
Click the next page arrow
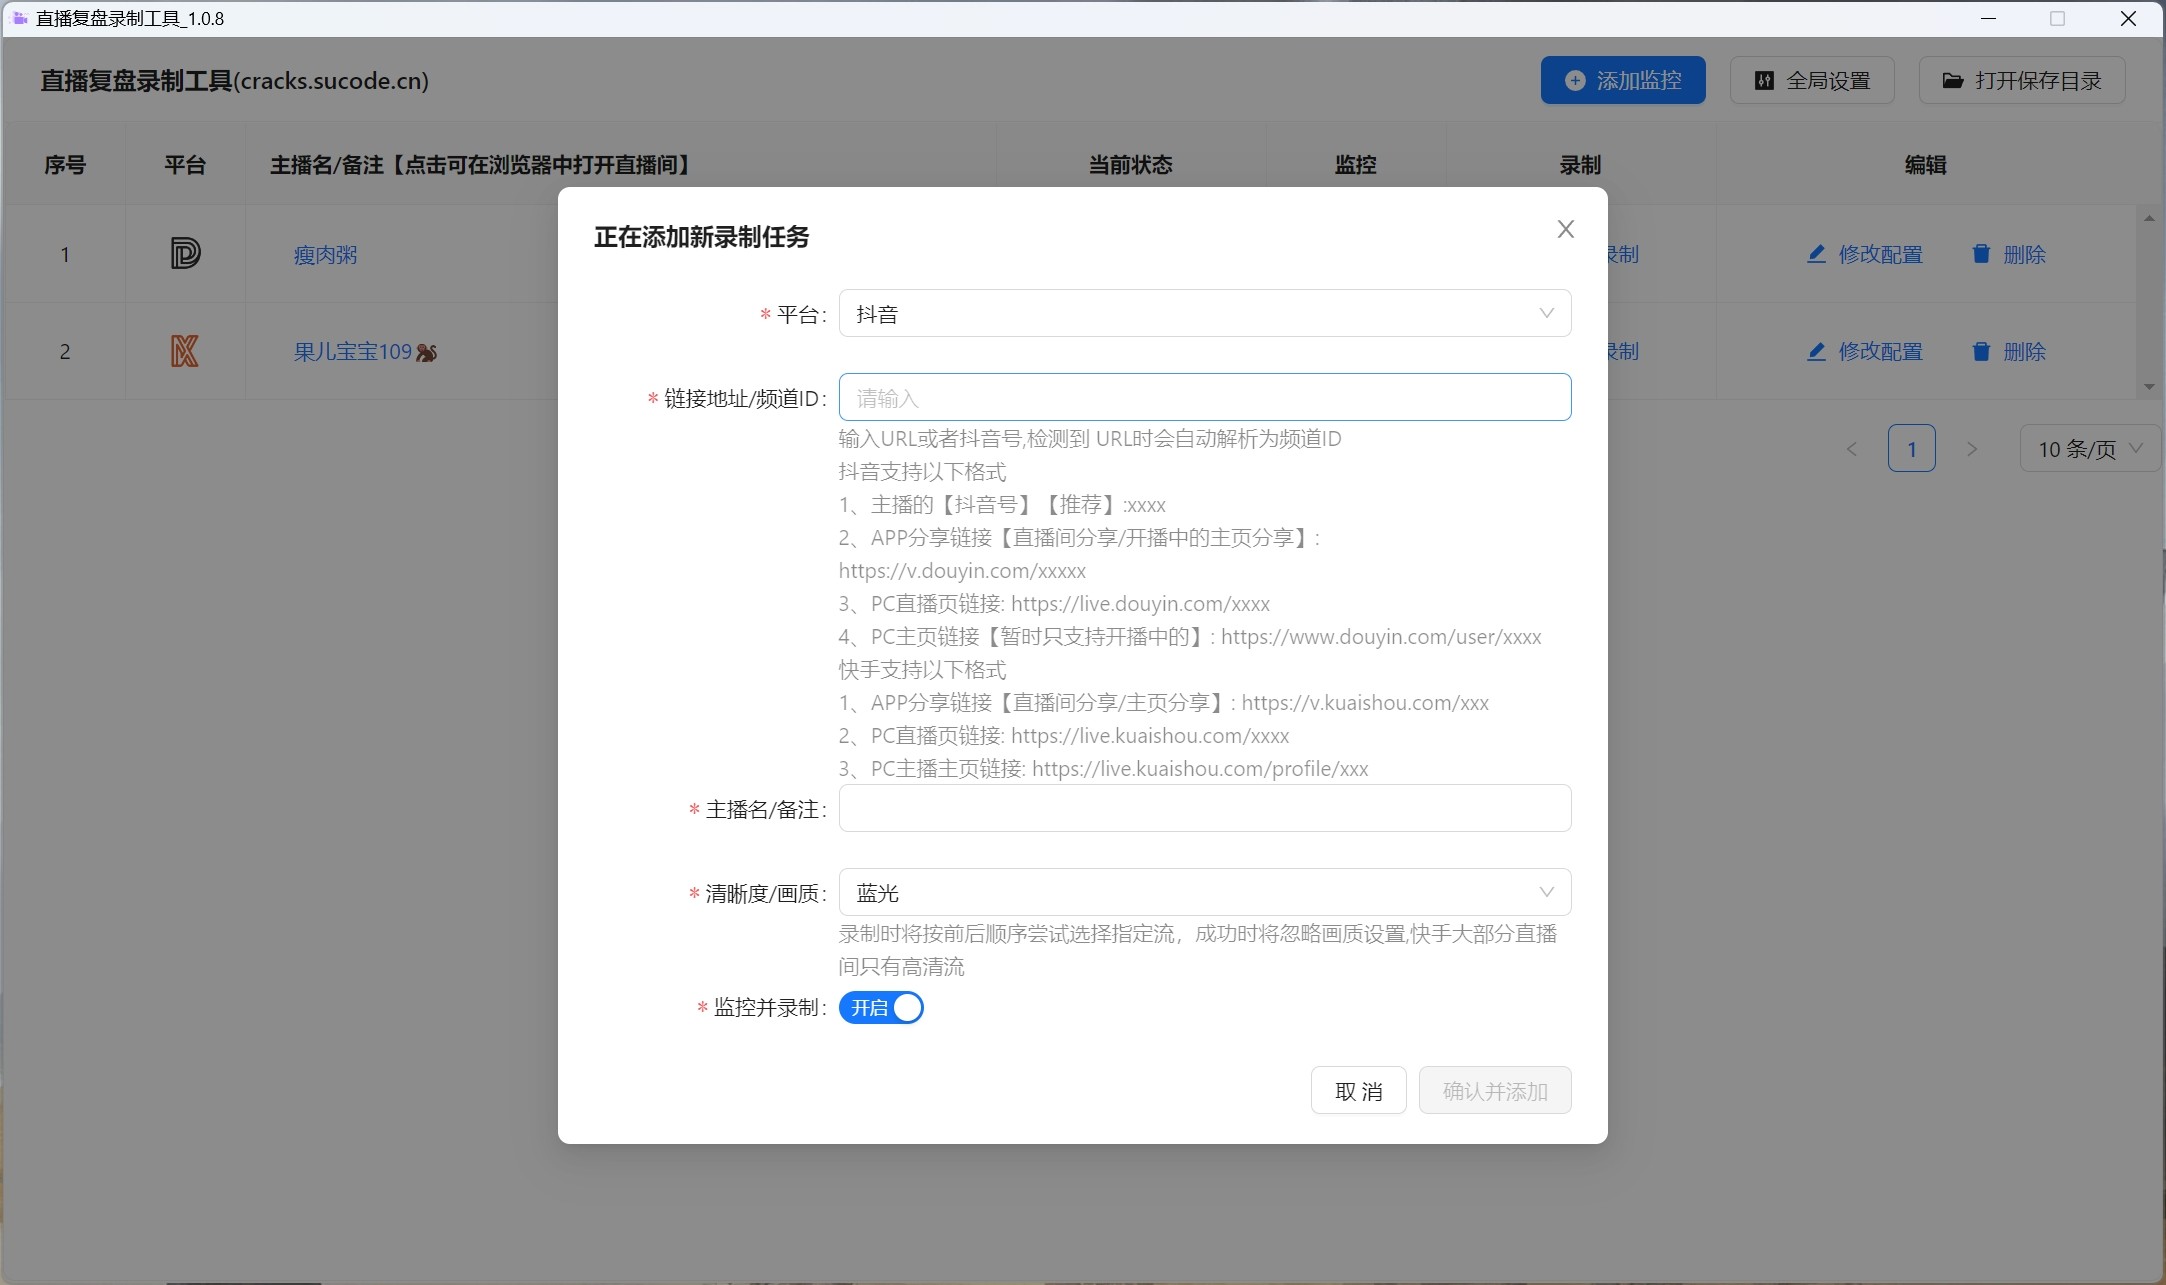tap(1972, 449)
